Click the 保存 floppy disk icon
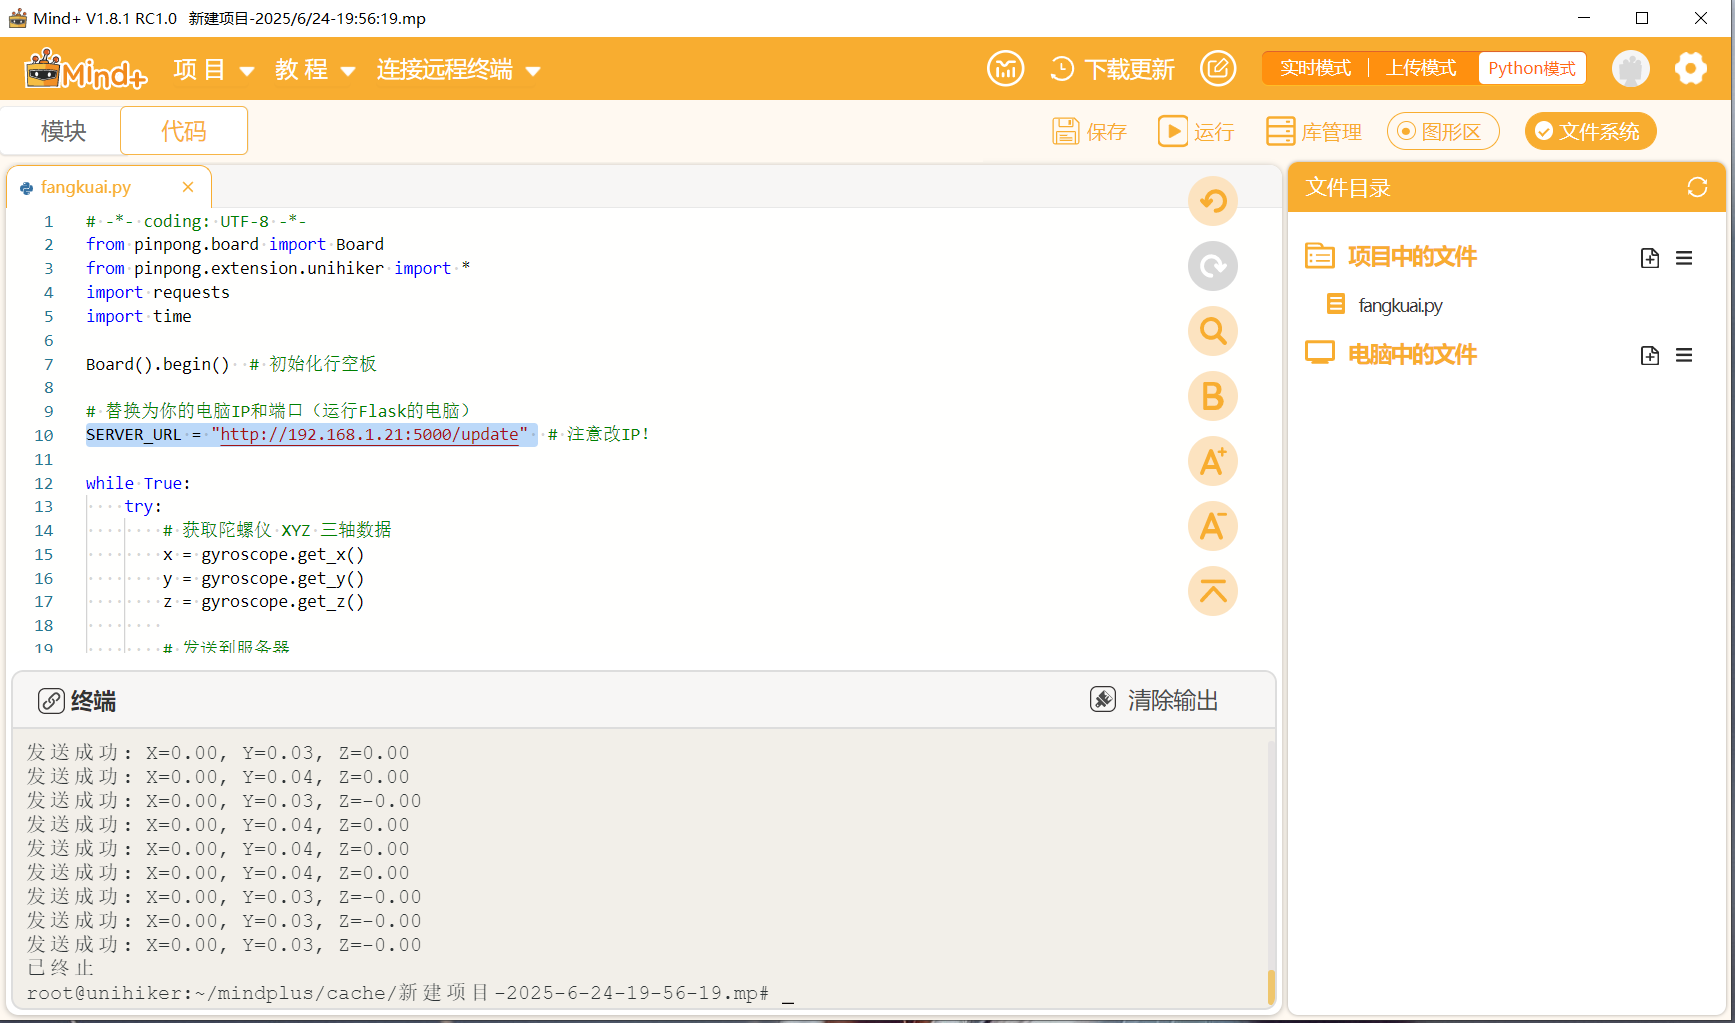Image resolution: width=1735 pixels, height=1023 pixels. 1066,131
